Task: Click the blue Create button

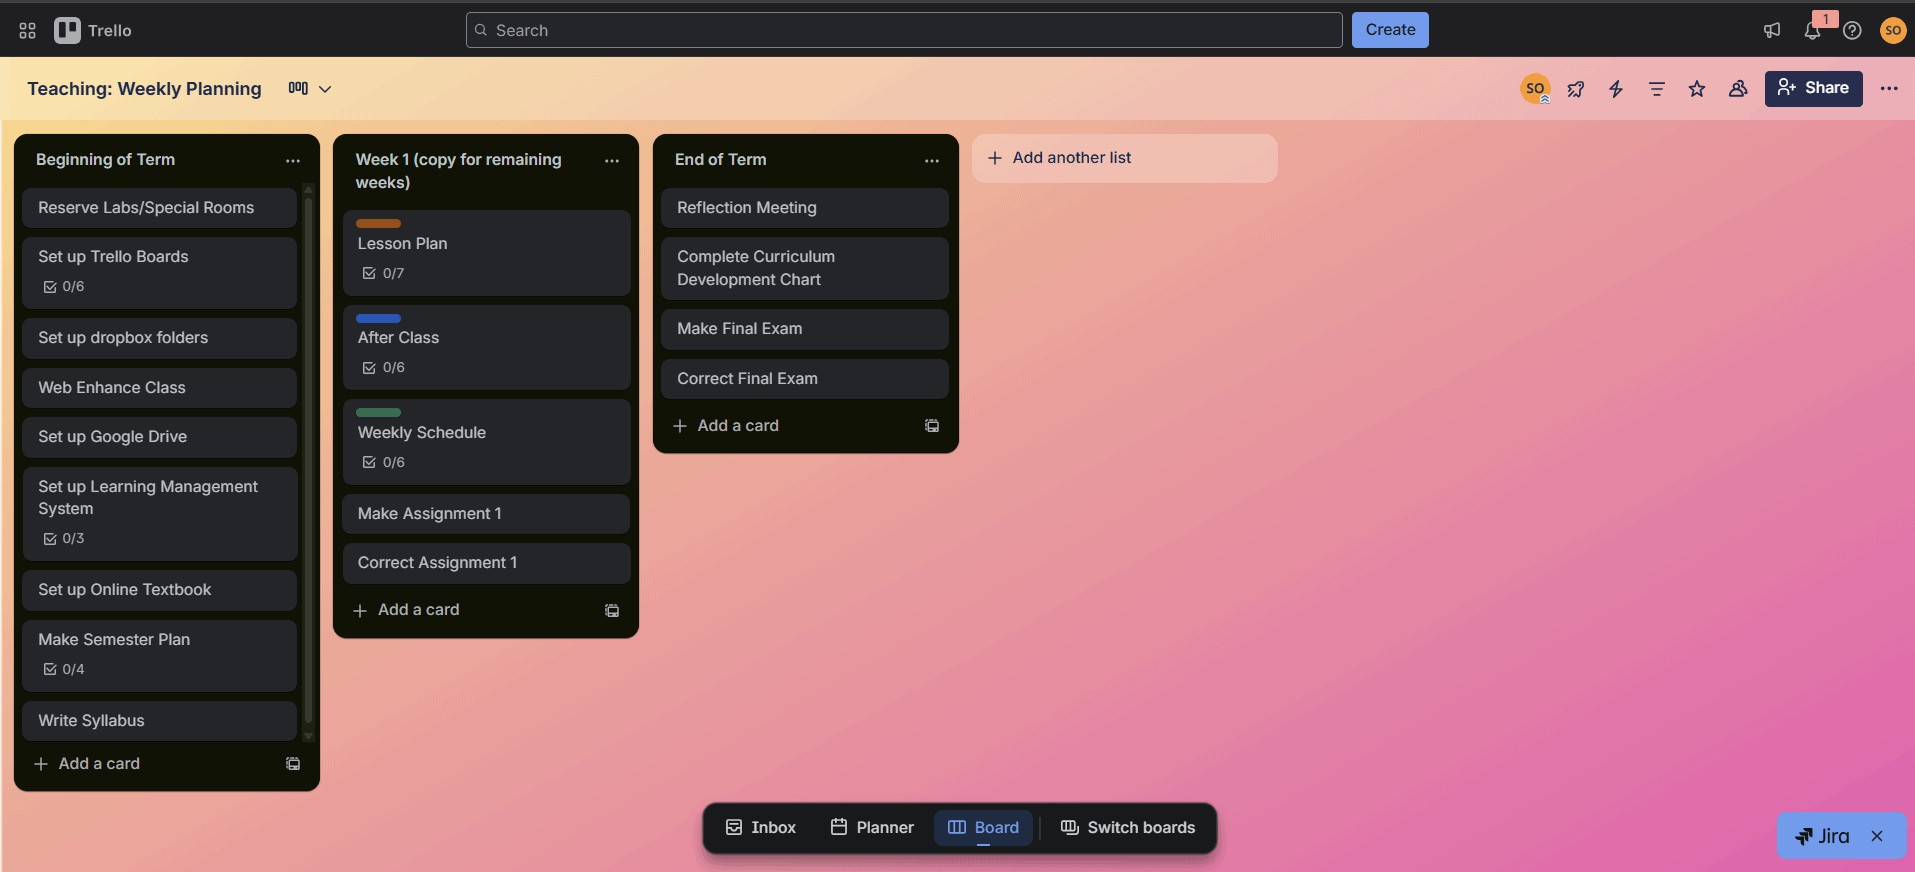Action: click(x=1390, y=30)
